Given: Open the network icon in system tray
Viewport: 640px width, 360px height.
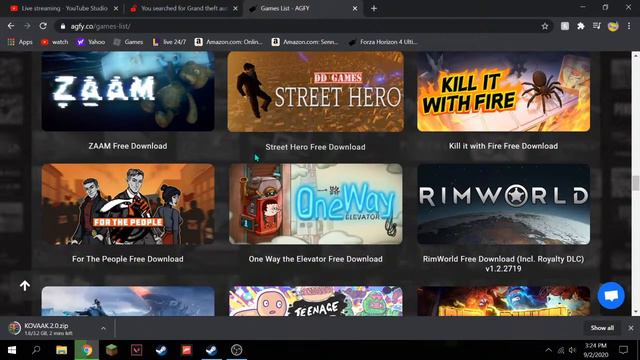Looking at the screenshot, I should pyautogui.click(x=561, y=350).
